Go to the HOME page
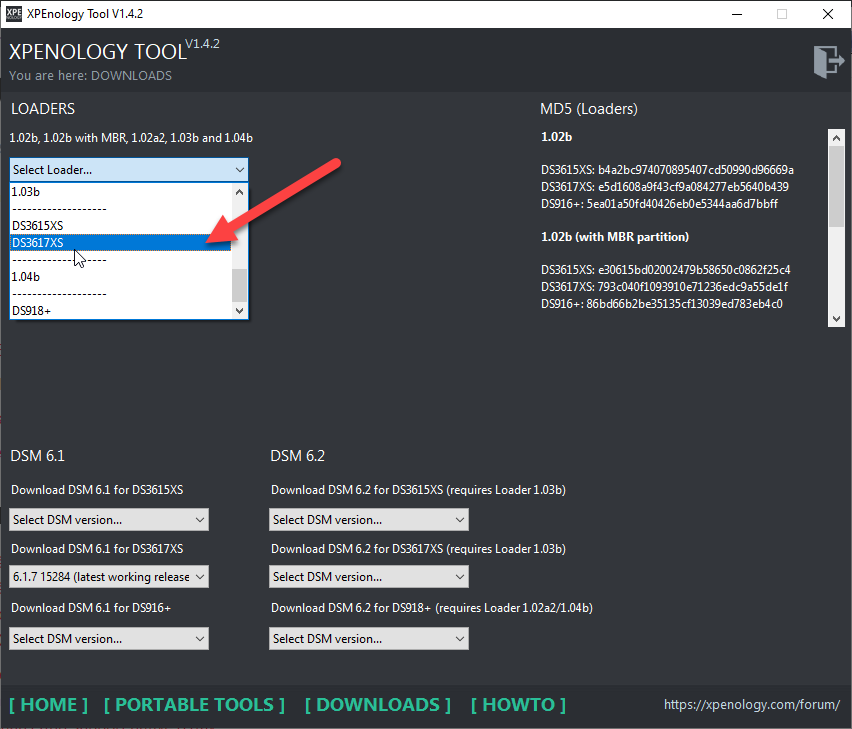Screen dimensions: 852x729 49,705
